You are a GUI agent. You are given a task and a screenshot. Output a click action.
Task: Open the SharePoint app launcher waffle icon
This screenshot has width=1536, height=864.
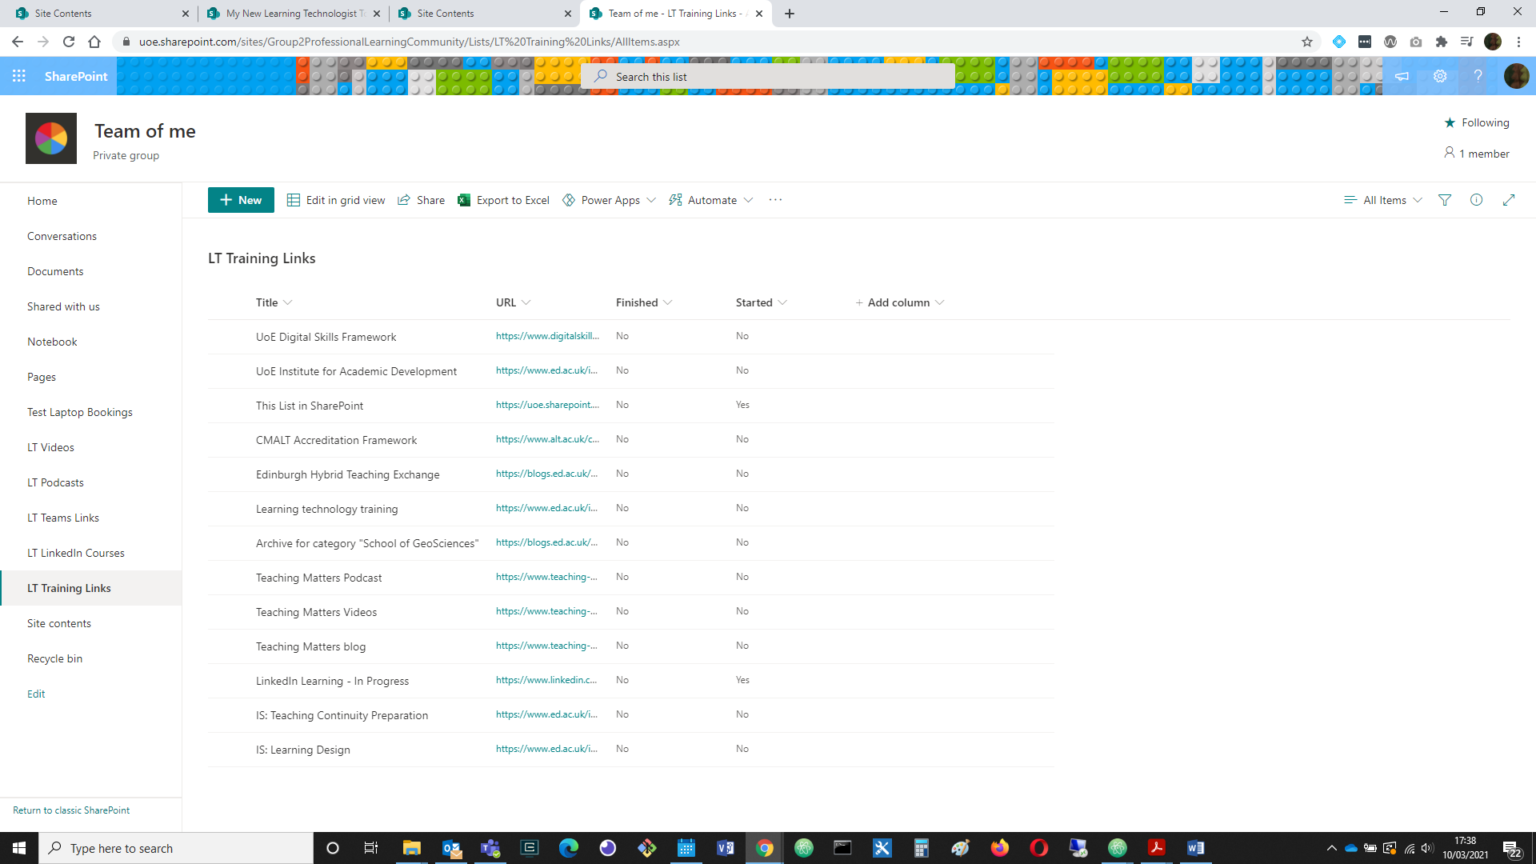point(18,76)
